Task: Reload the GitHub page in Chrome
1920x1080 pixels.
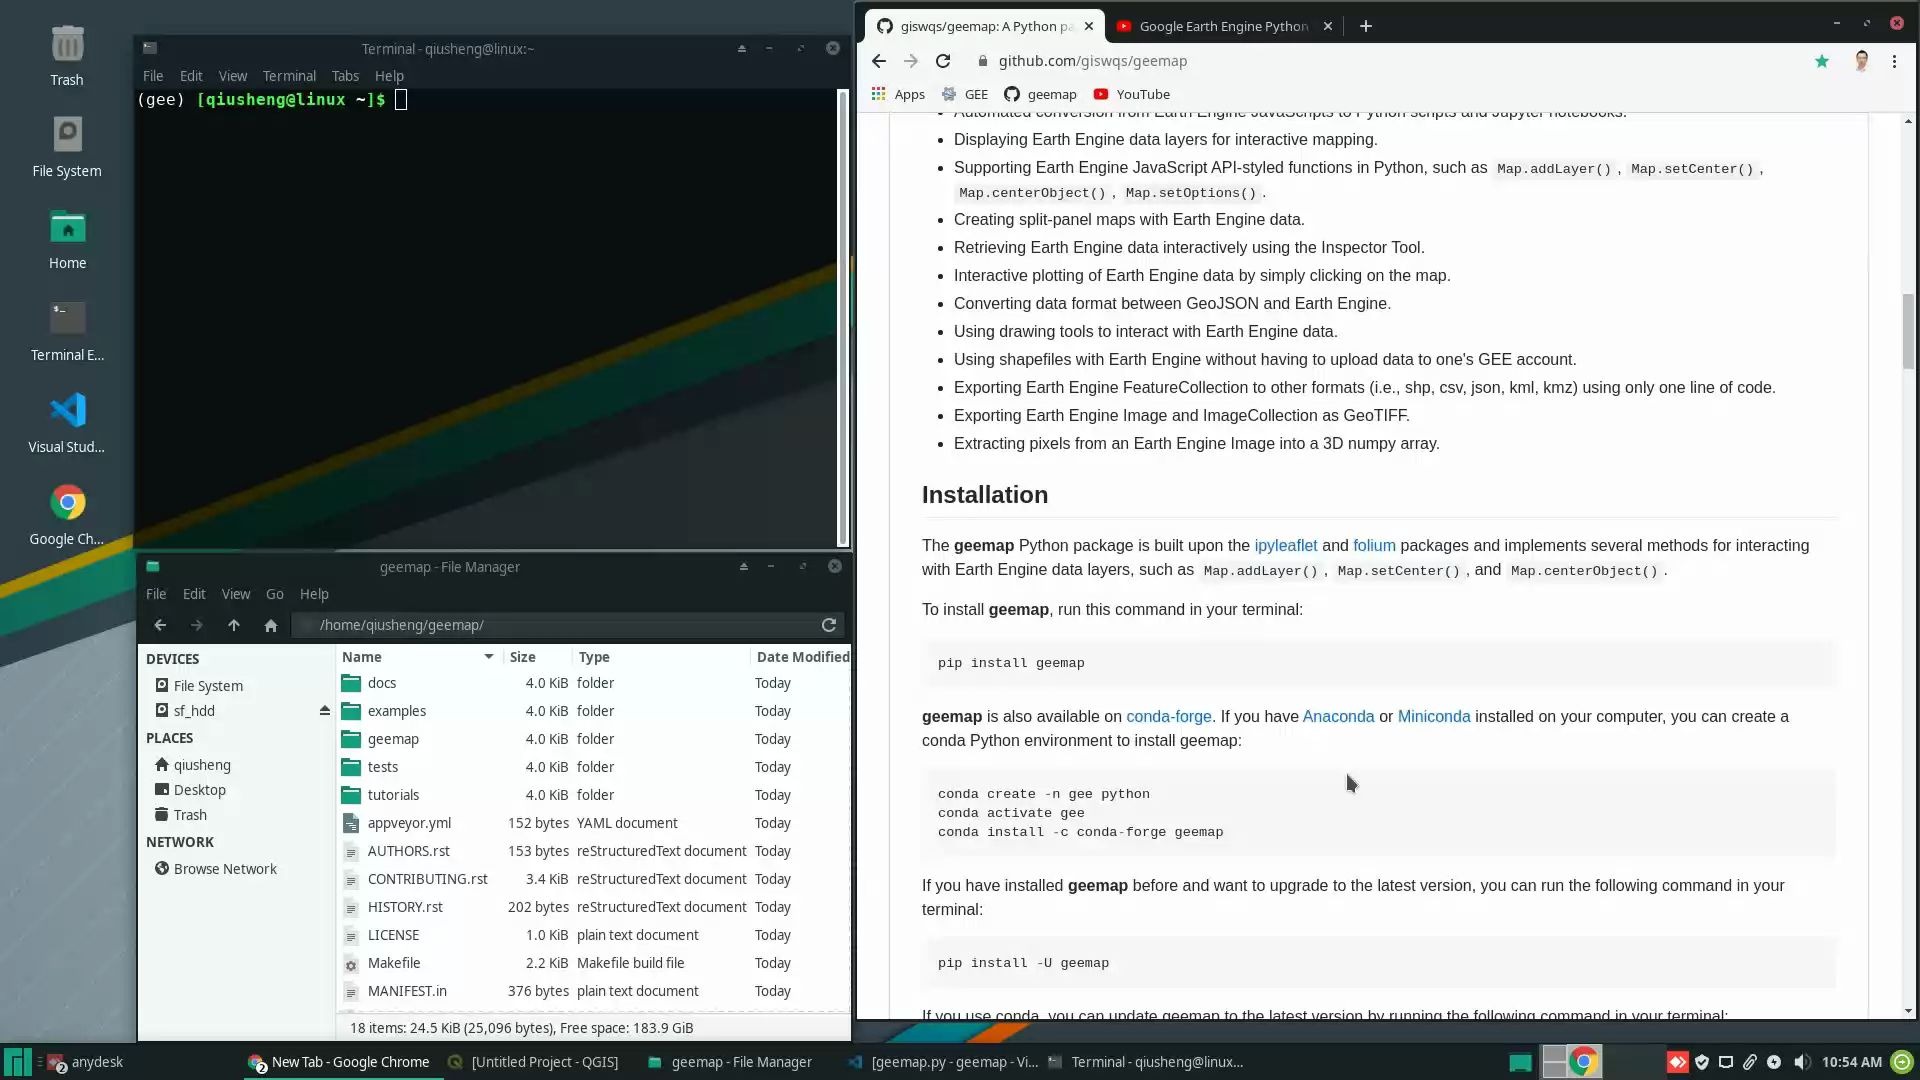Action: (x=943, y=61)
